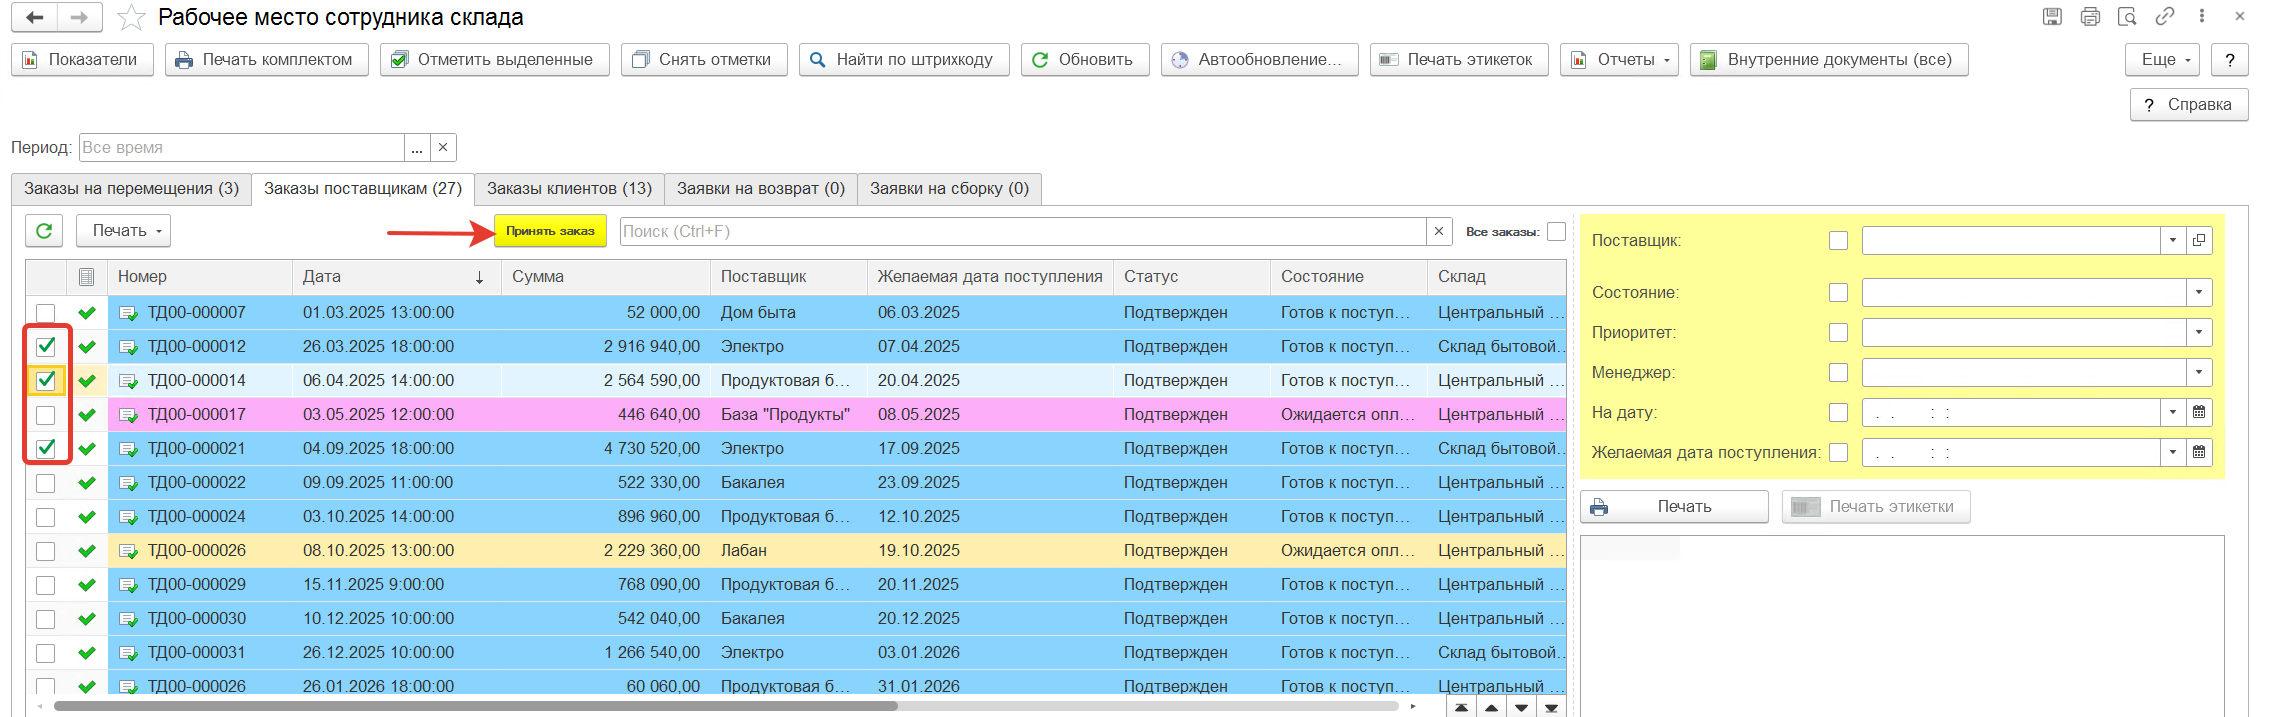Switch to the Заказы на перемещения tab
The width and height of the screenshot is (2270, 717).
tap(132, 189)
